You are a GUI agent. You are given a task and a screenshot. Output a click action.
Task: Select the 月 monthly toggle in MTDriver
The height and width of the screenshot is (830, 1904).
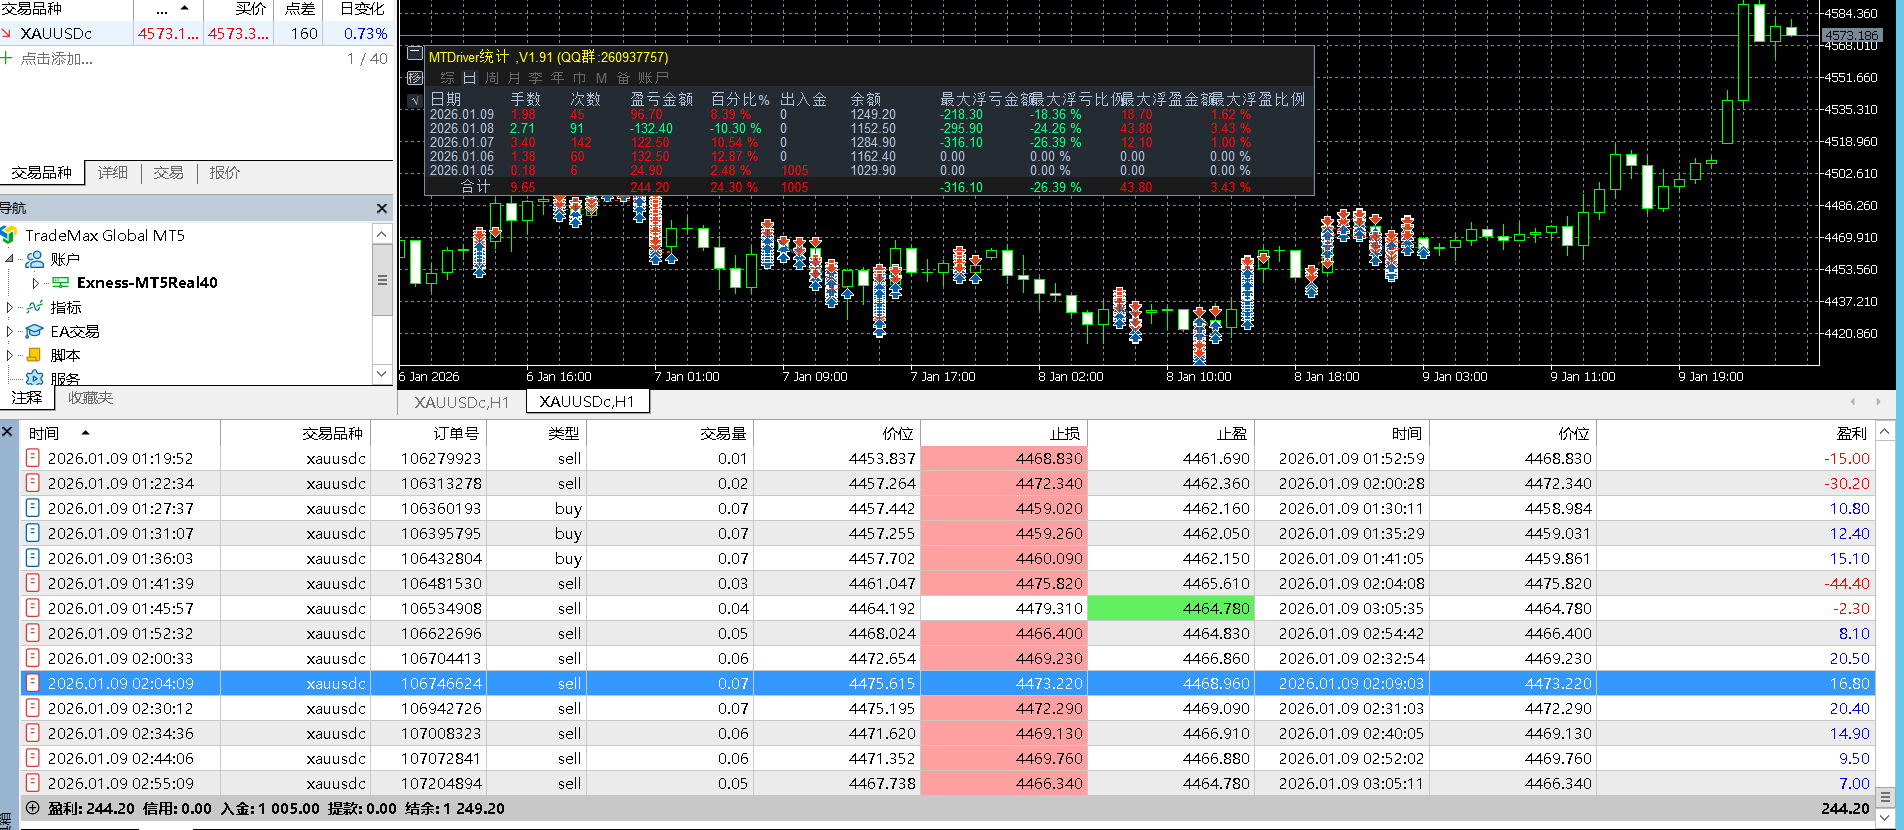(x=514, y=77)
